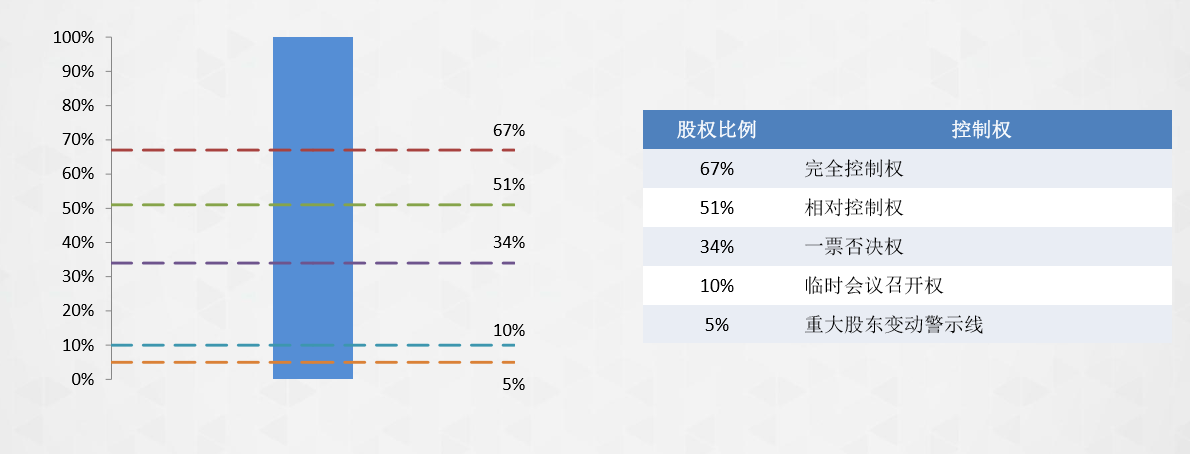Select the purple 34% dashed line
This screenshot has width=1190, height=454.
313,263
